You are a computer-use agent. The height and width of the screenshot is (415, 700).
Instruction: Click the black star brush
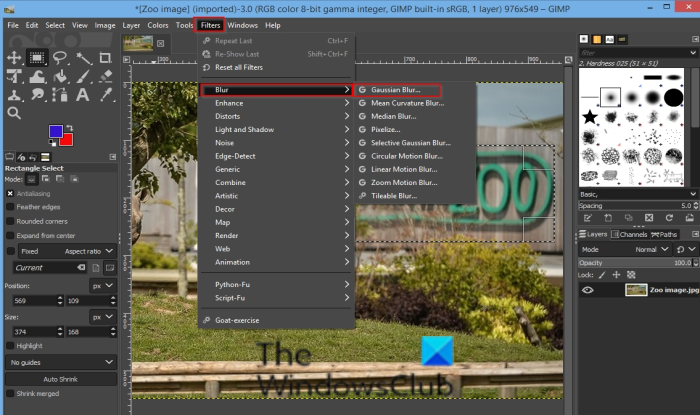[x=590, y=117]
